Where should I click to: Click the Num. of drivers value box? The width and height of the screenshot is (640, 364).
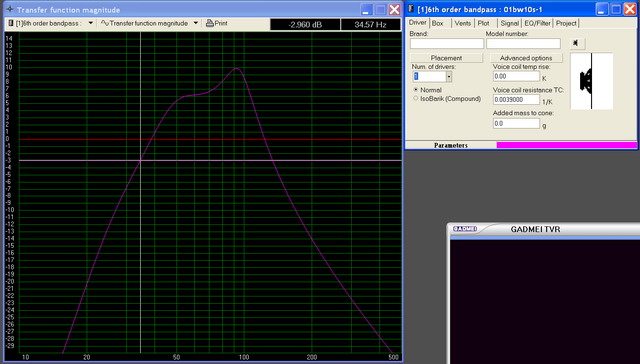pyautogui.click(x=429, y=76)
